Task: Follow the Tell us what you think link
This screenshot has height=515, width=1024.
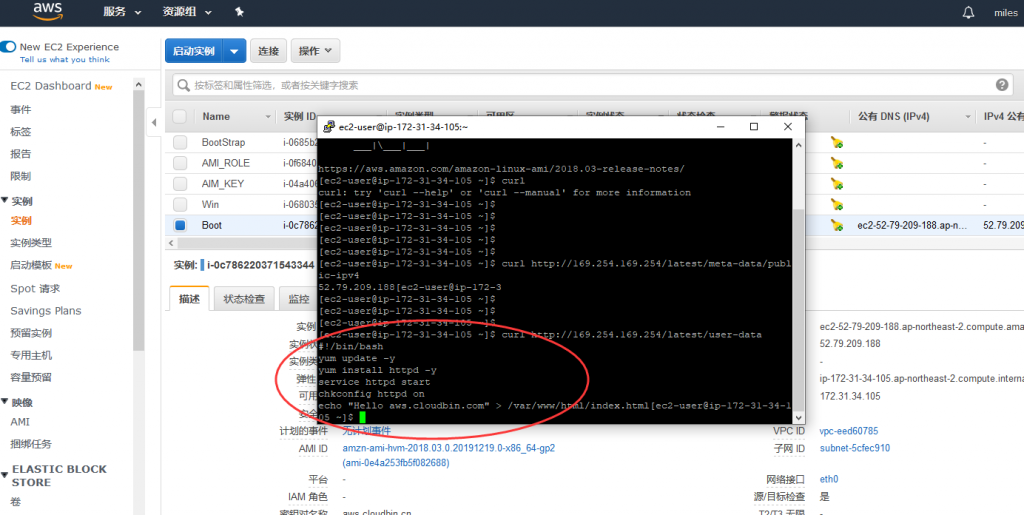Action: 65,59
